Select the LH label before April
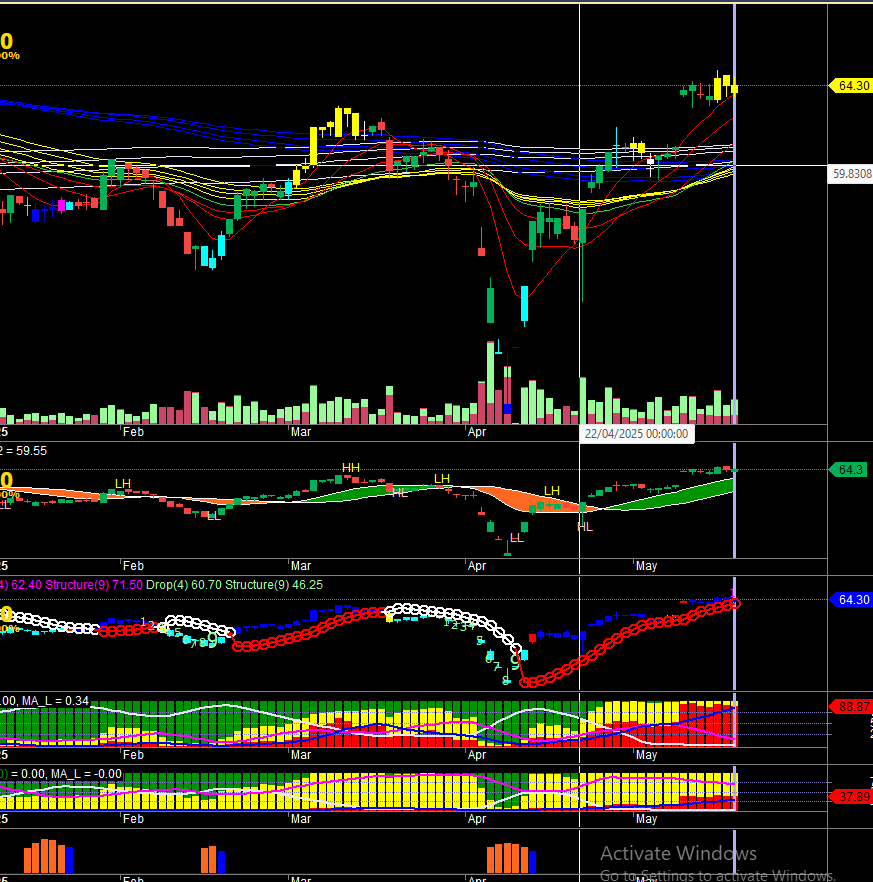The width and height of the screenshot is (873, 882). [442, 479]
